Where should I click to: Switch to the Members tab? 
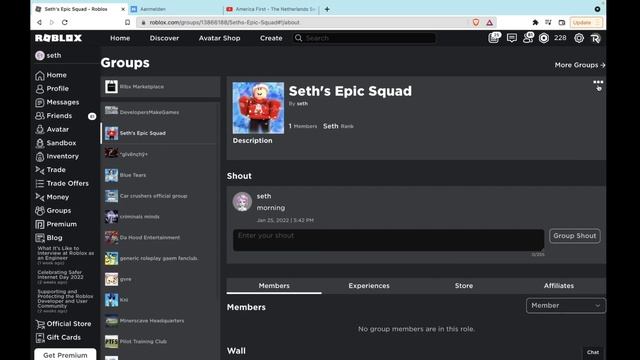pyautogui.click(x=274, y=286)
